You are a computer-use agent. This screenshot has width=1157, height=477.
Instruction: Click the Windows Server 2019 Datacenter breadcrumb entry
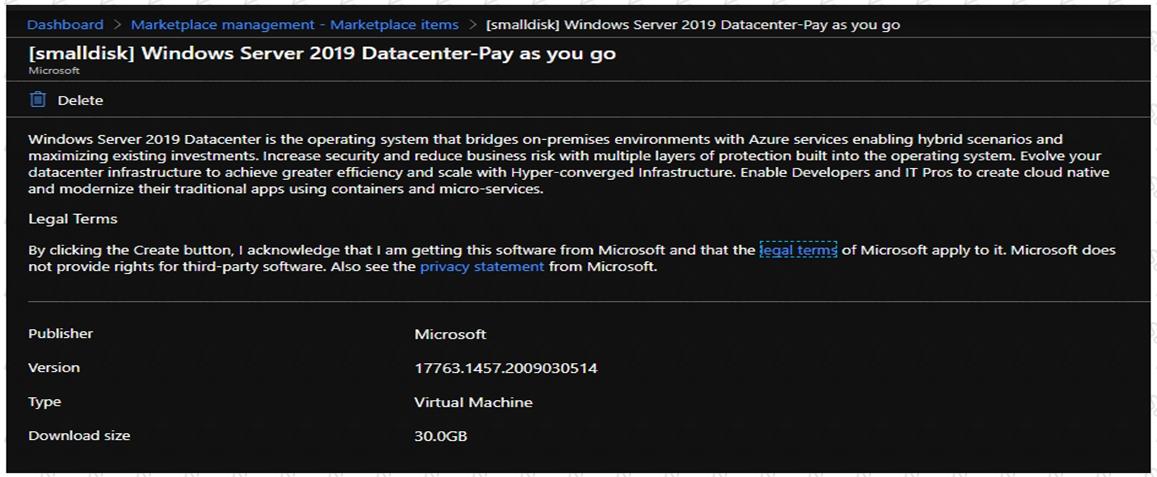(693, 24)
